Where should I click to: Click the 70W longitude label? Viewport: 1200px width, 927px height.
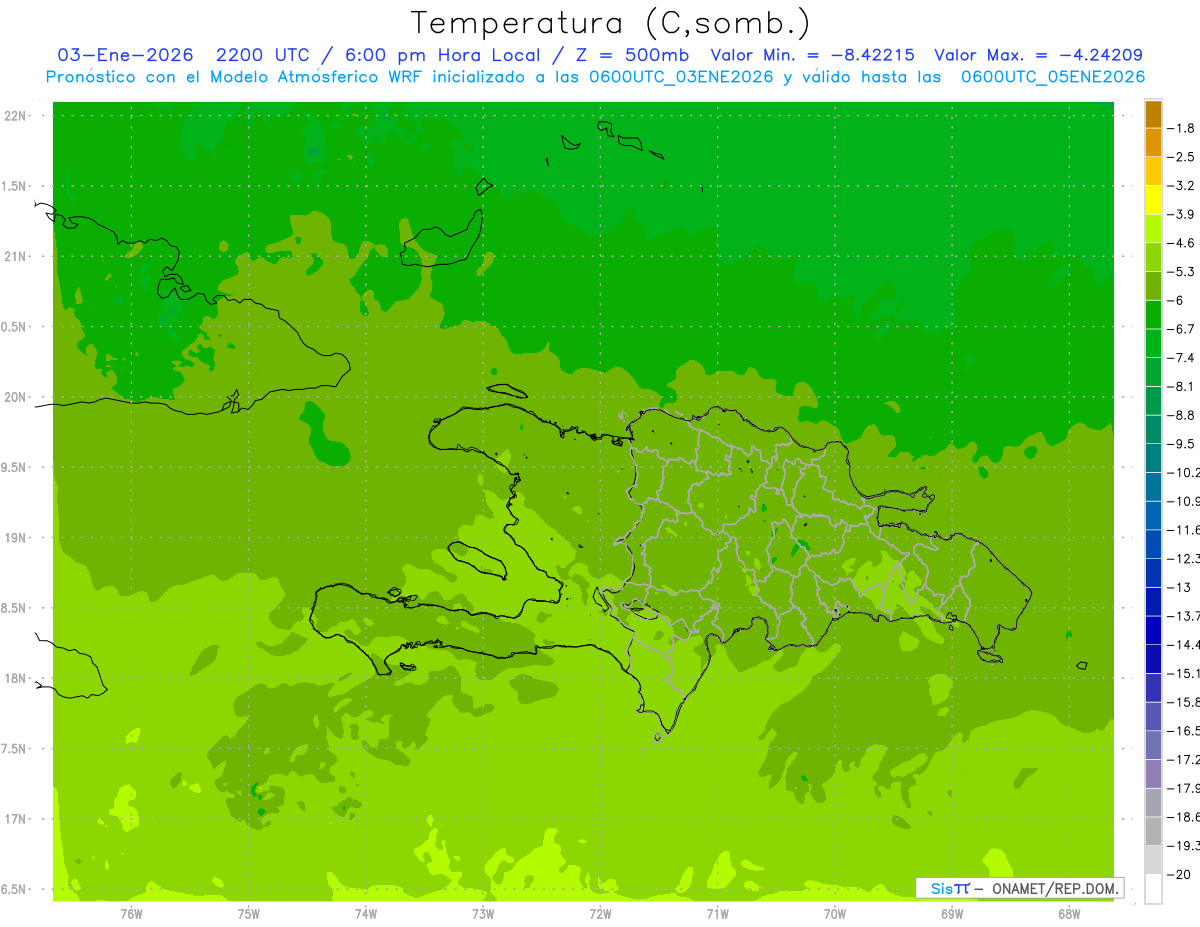pos(835,914)
